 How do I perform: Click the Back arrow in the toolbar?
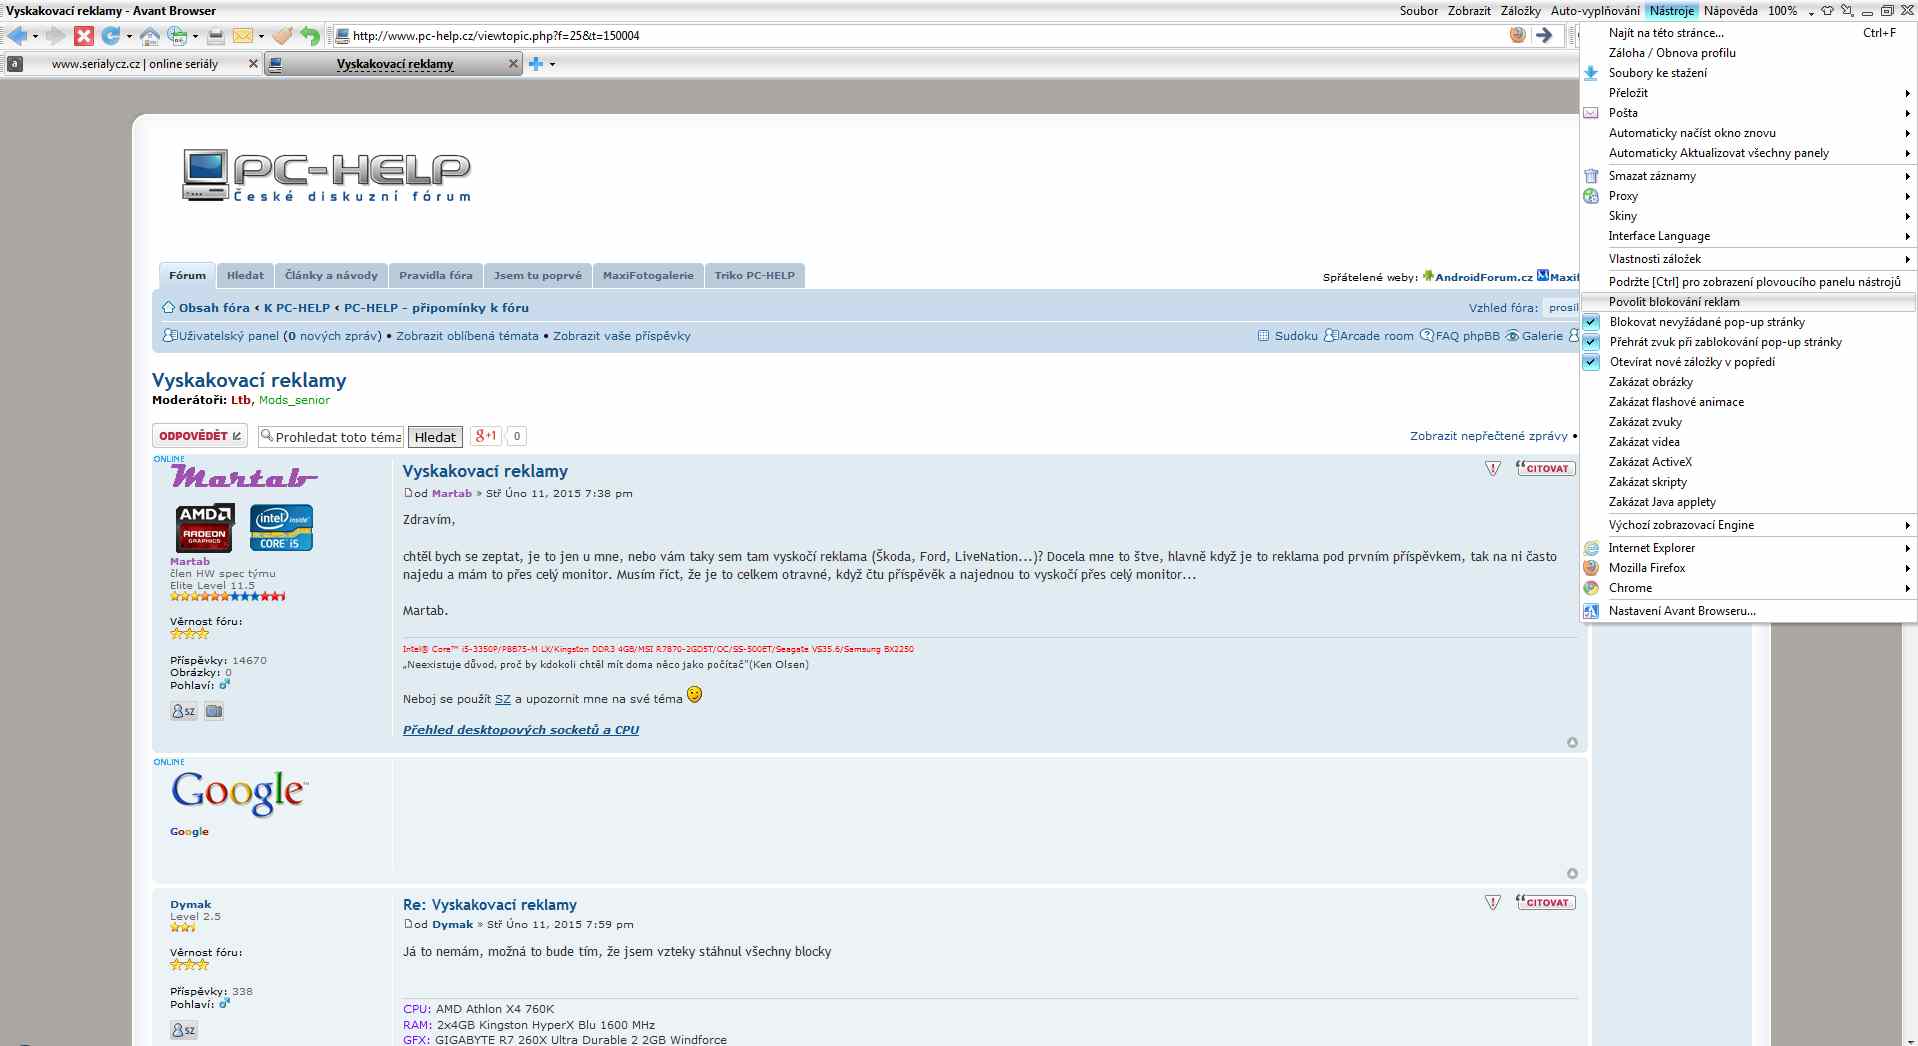[x=17, y=36]
